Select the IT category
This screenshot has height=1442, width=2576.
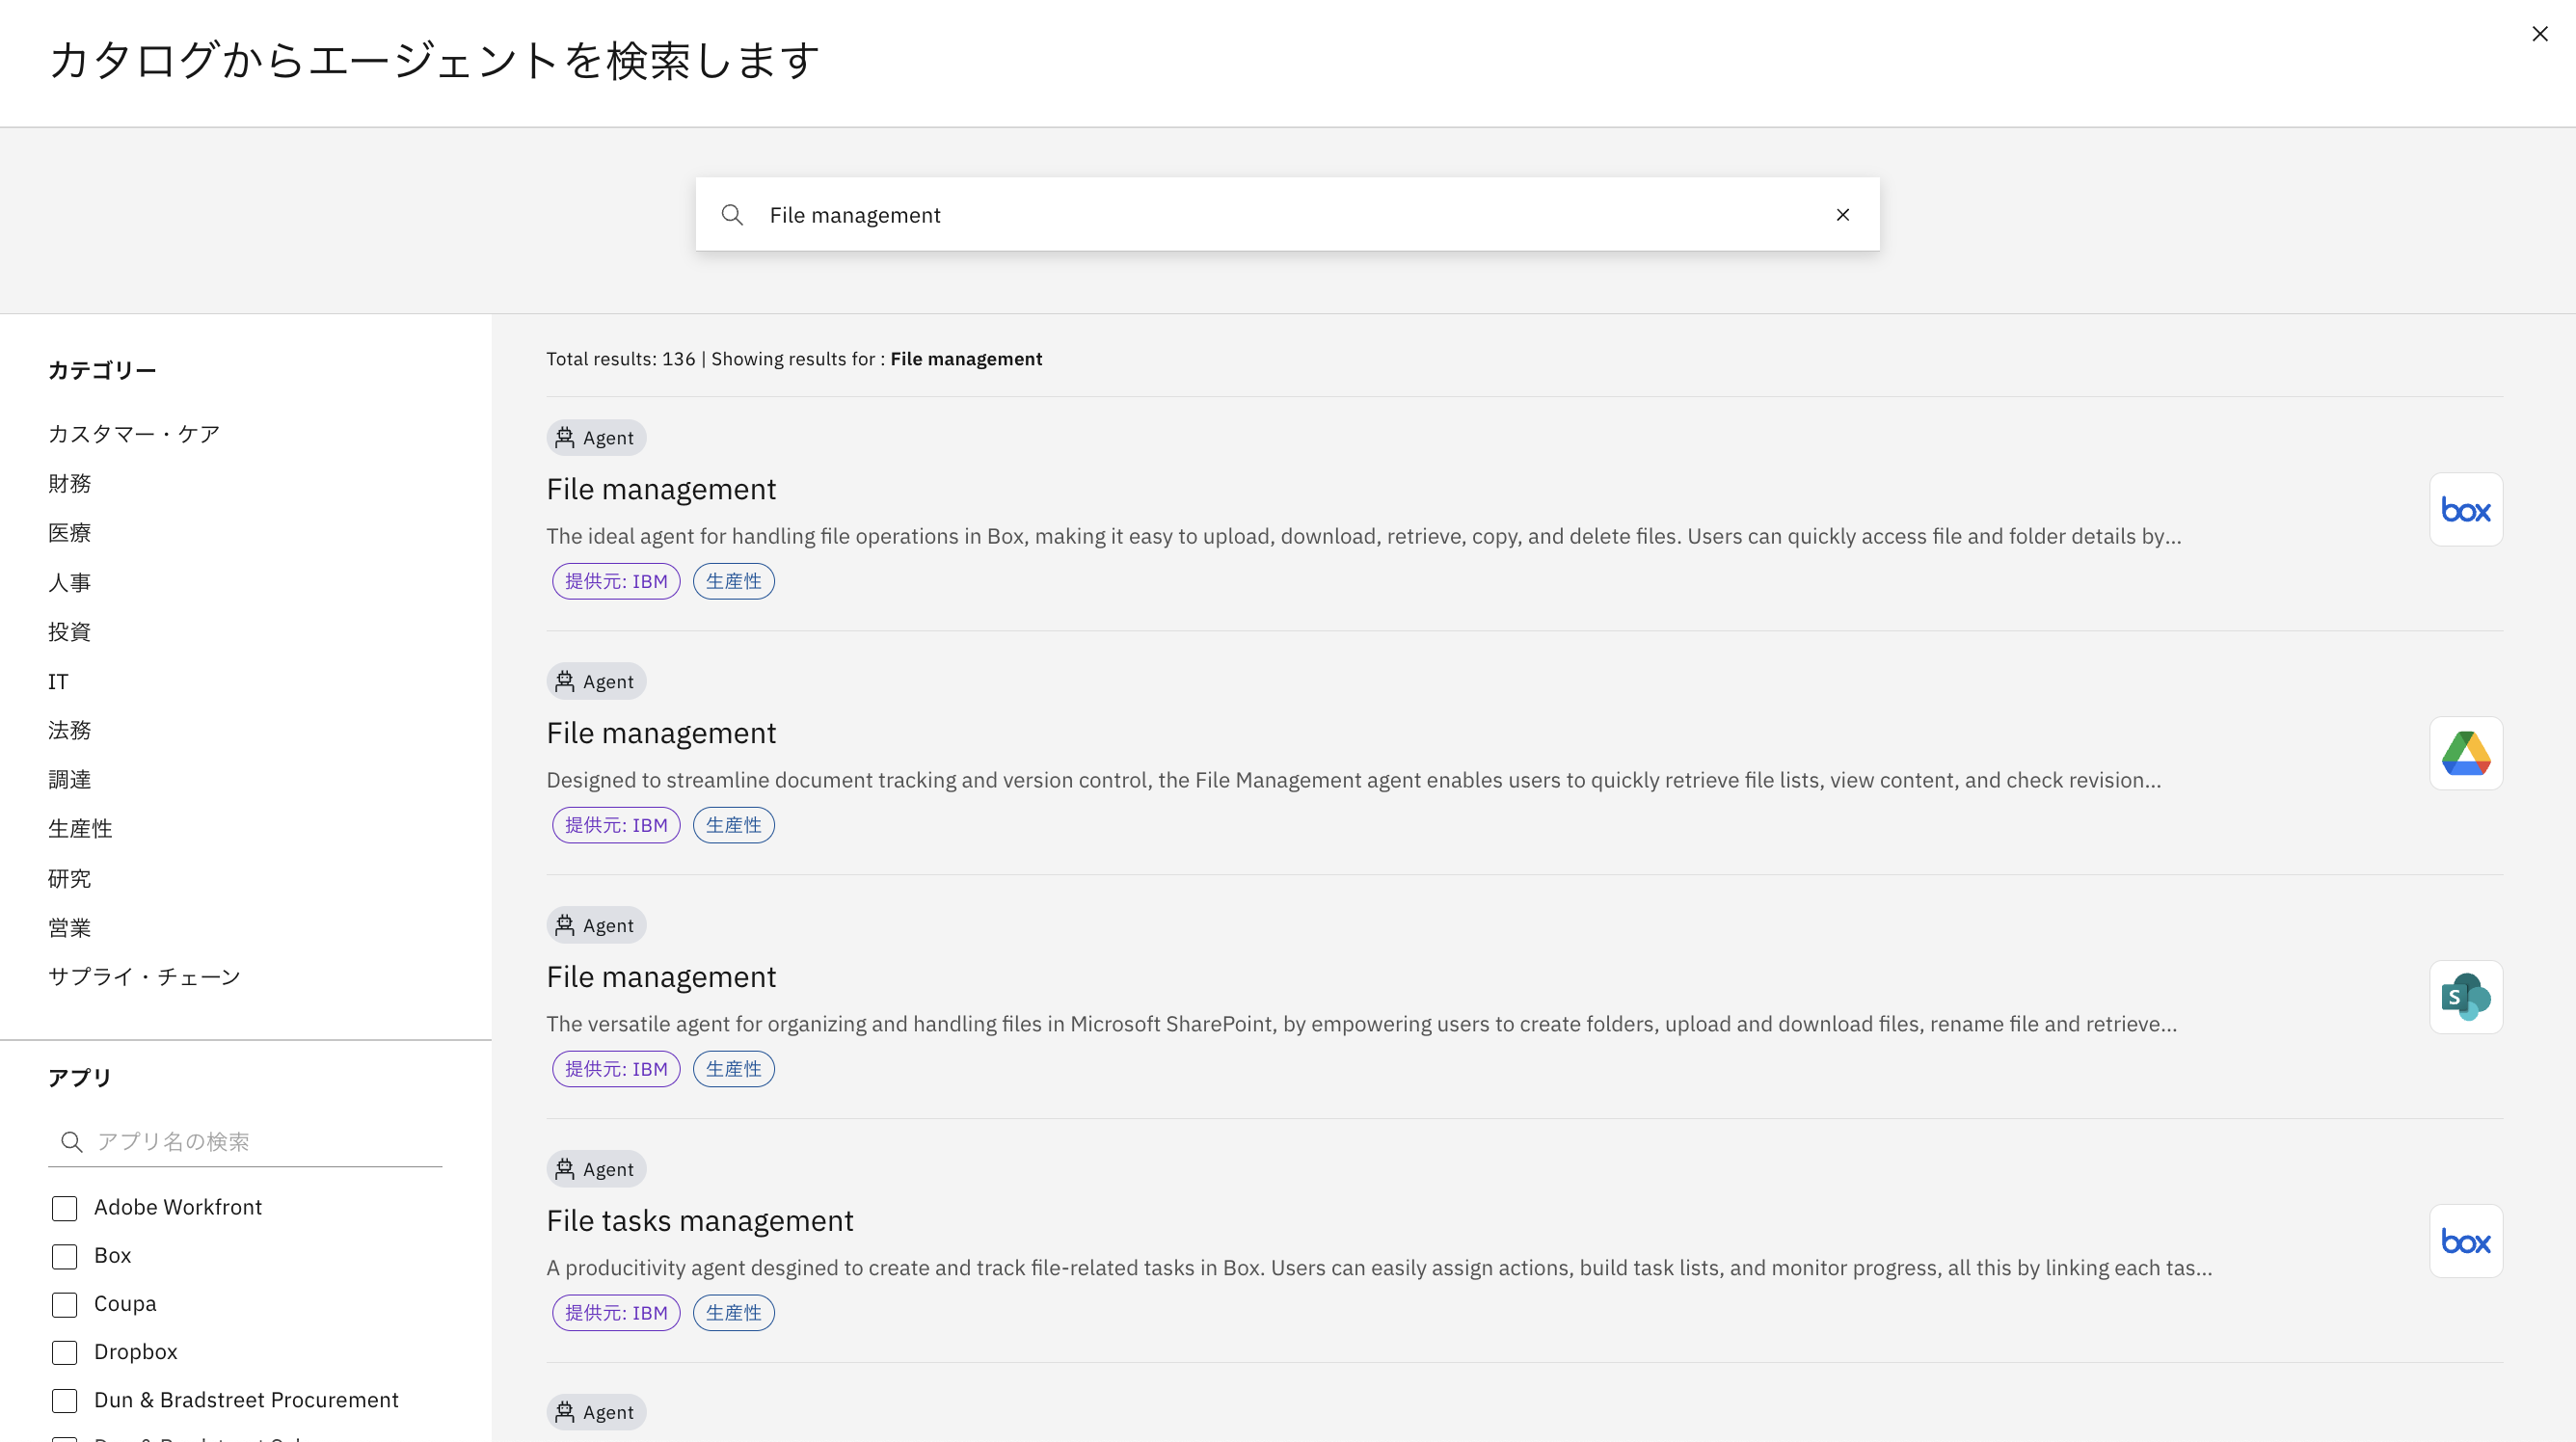coord(58,681)
